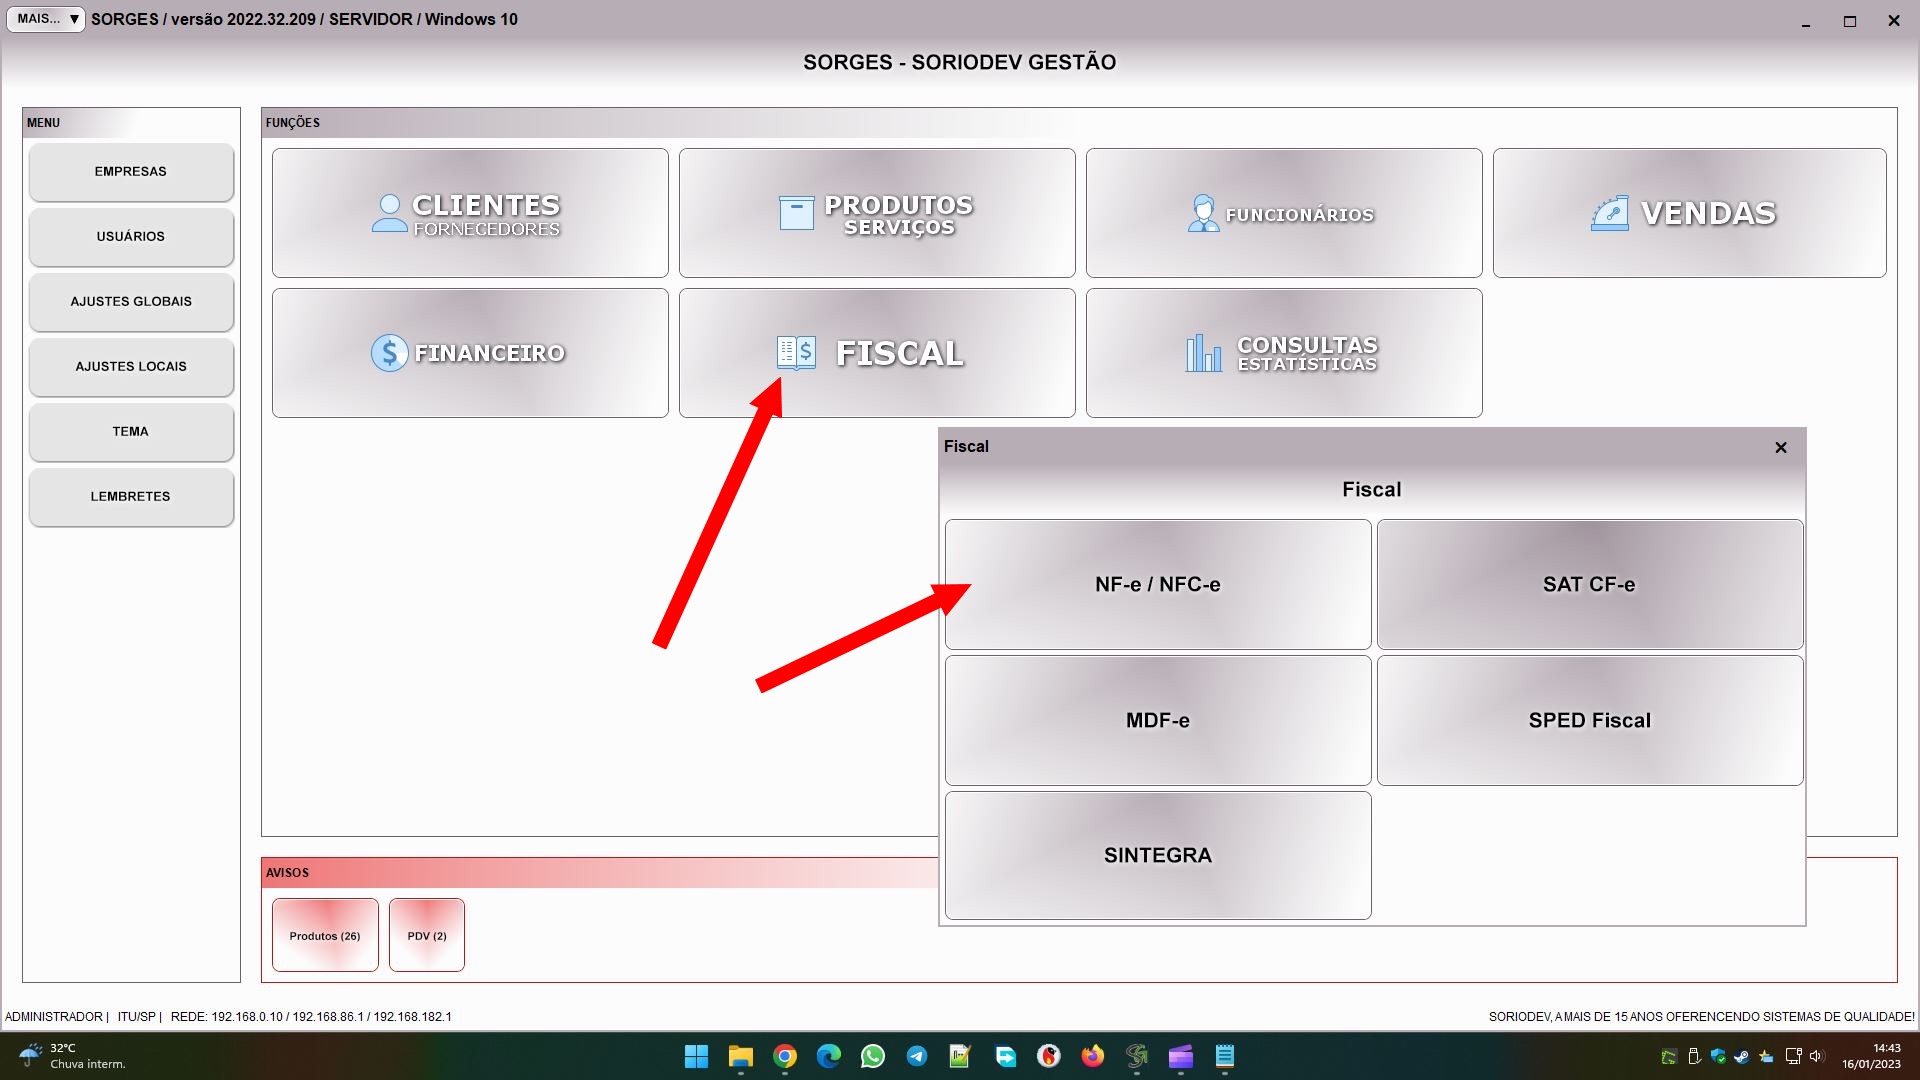Choose SINTEGRA option
1920x1080 pixels.
[1158, 856]
